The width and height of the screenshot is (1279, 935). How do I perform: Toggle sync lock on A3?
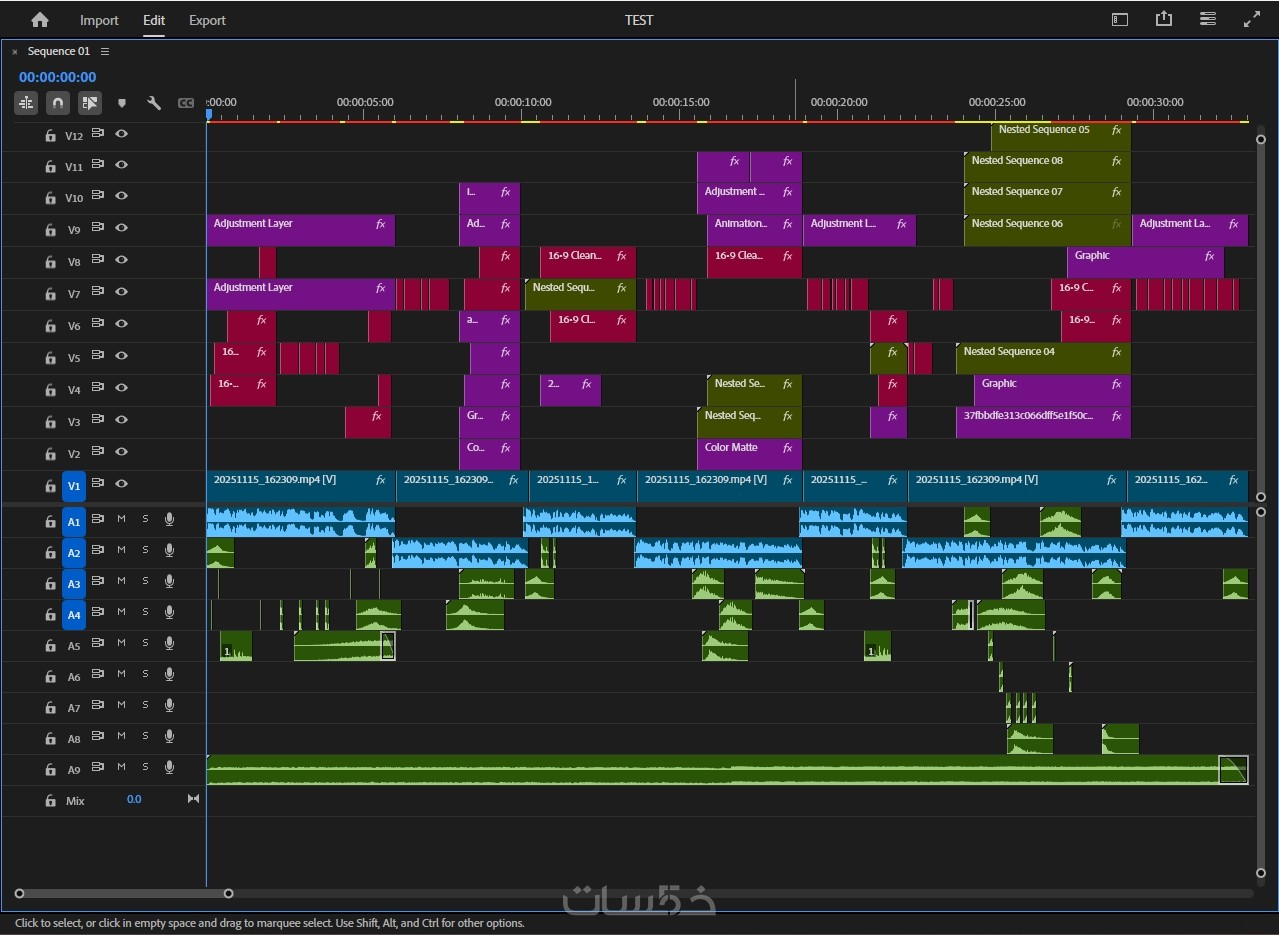click(98, 581)
